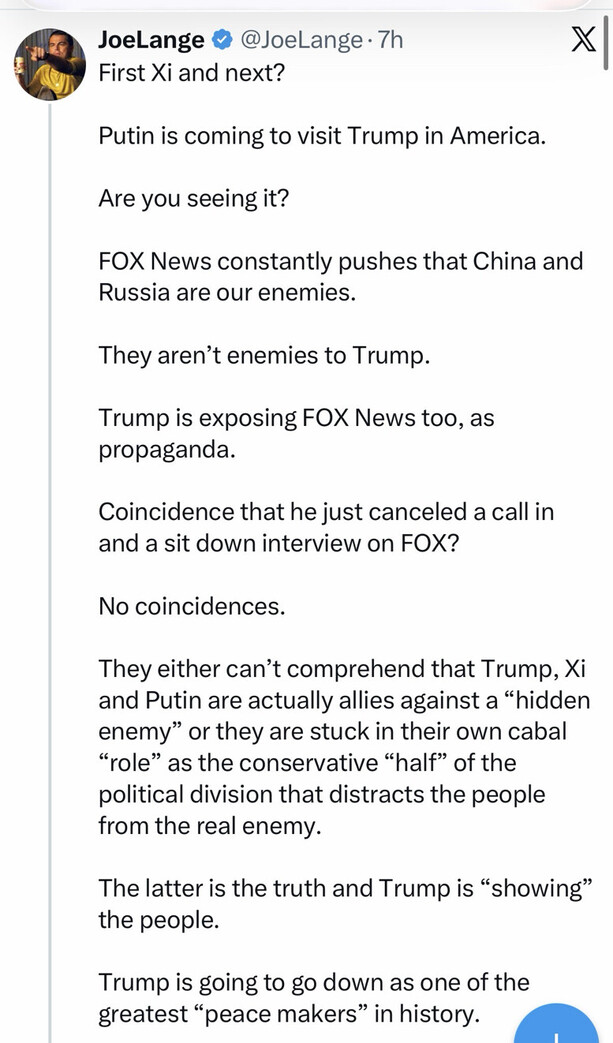Click "The latter is the truth" paragraph

[x=345, y=904]
